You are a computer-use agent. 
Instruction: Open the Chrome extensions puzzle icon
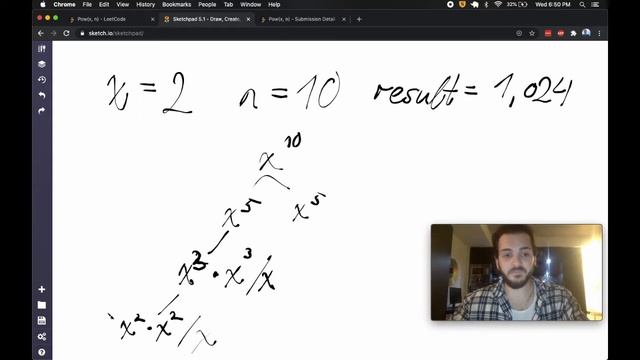pyautogui.click(x=573, y=33)
